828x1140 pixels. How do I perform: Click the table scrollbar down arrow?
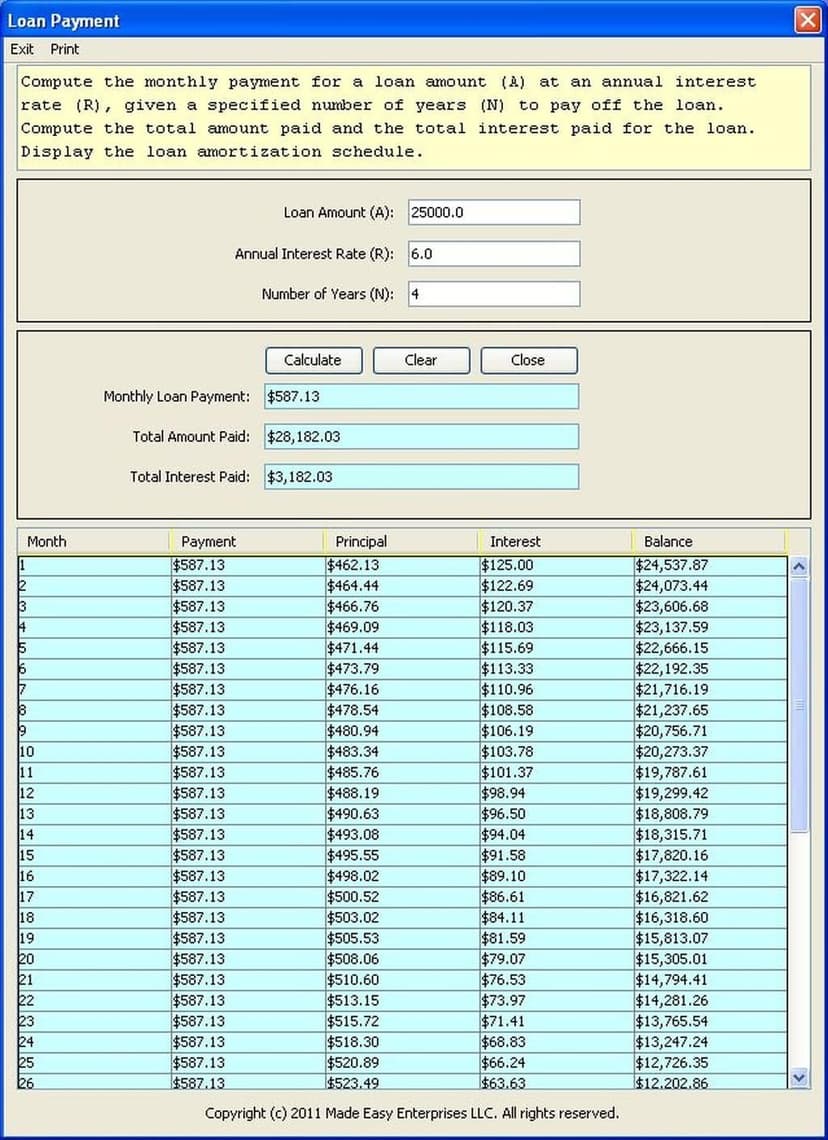[799, 1078]
